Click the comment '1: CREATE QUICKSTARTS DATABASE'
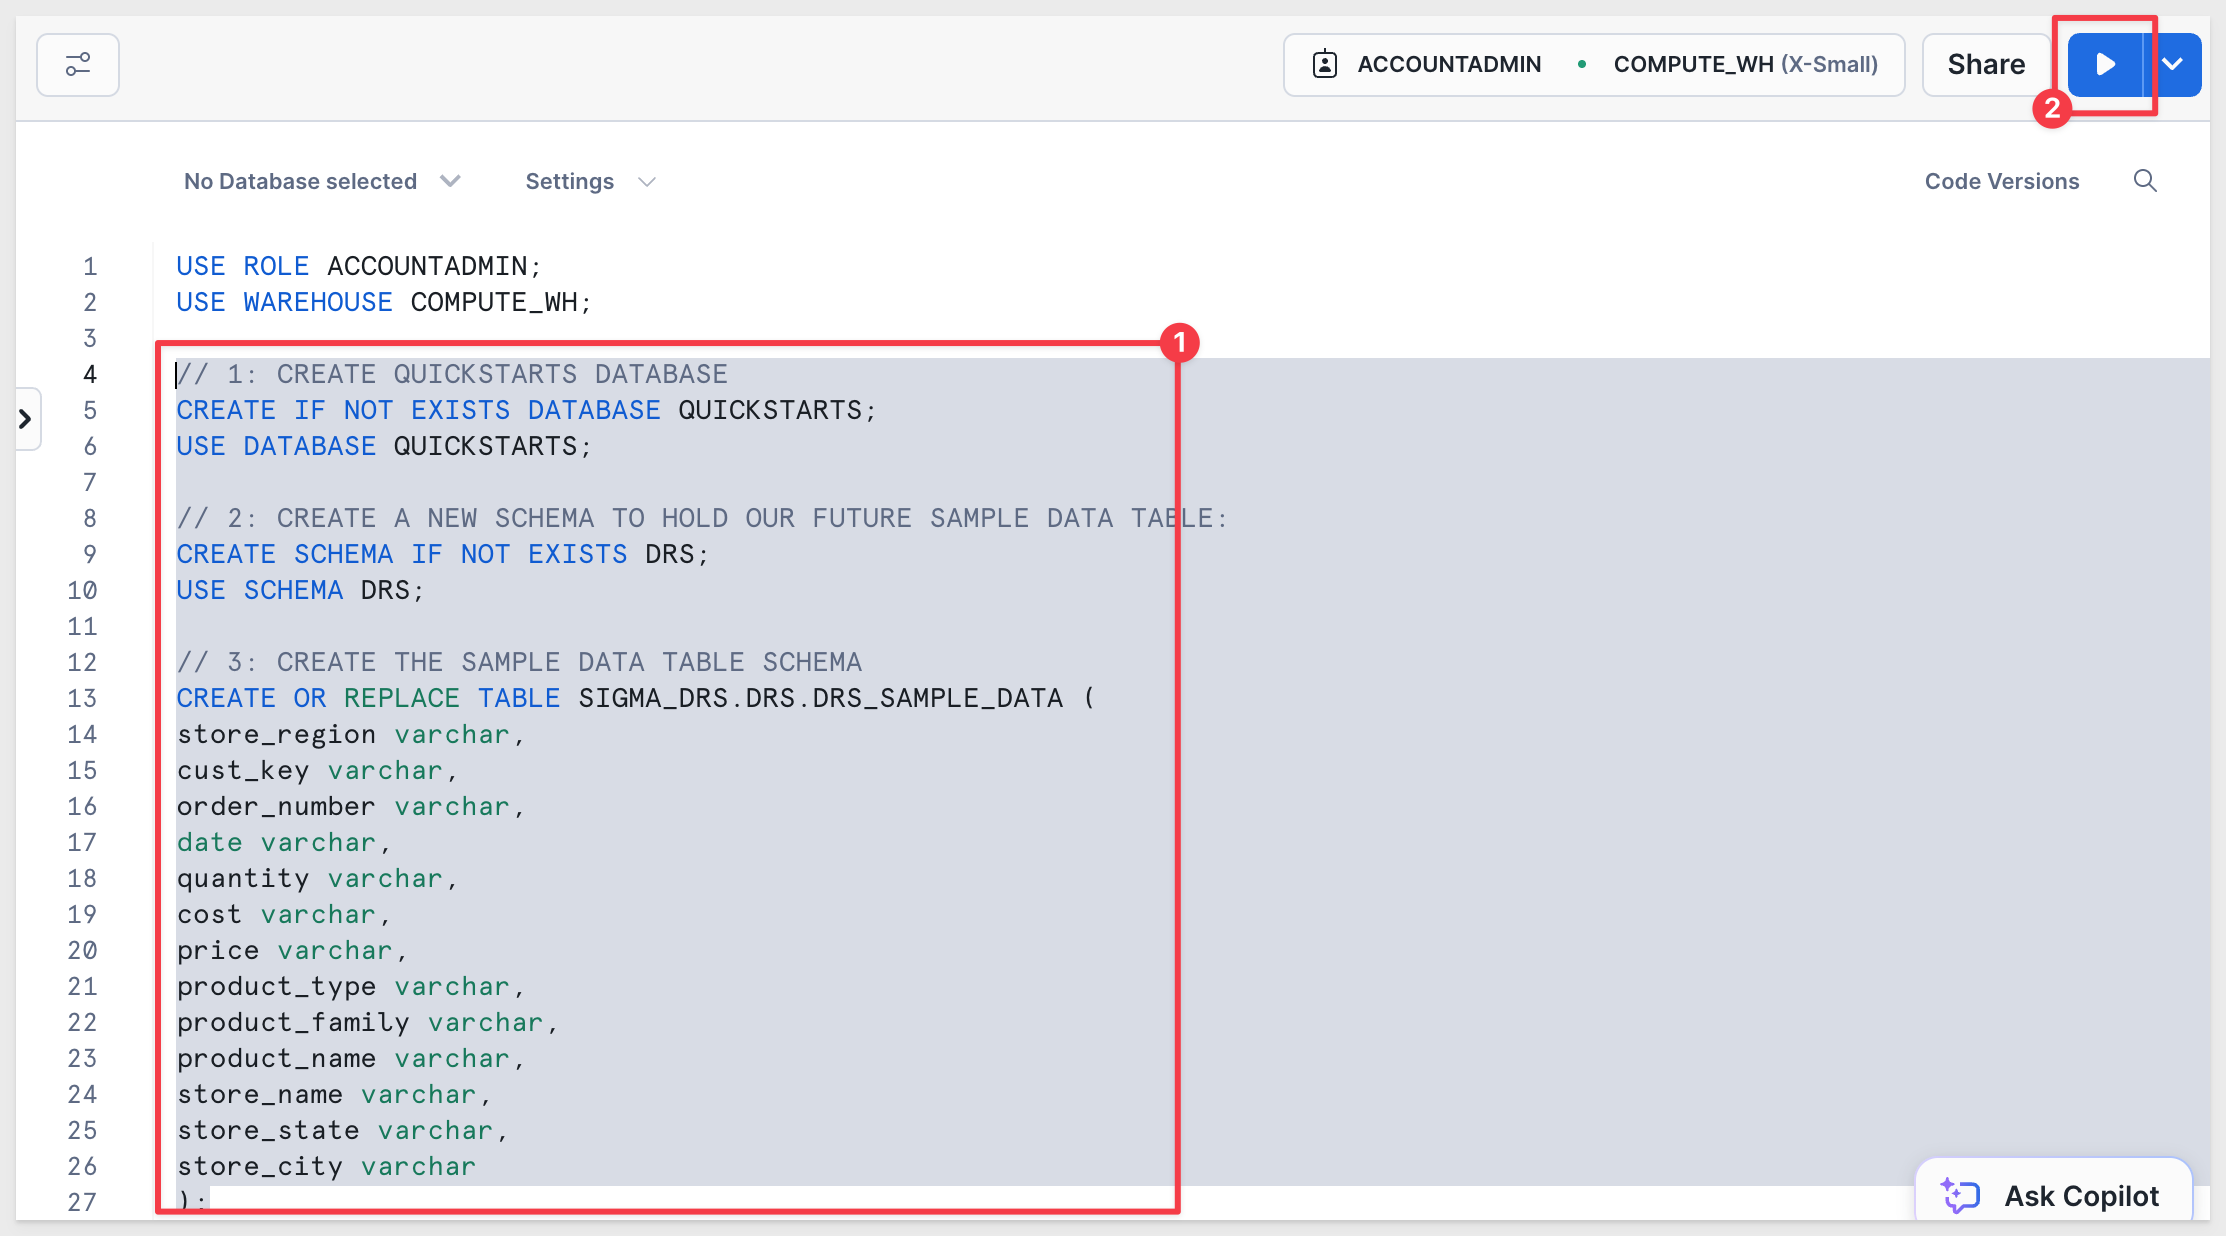The width and height of the screenshot is (2226, 1236). tap(452, 374)
